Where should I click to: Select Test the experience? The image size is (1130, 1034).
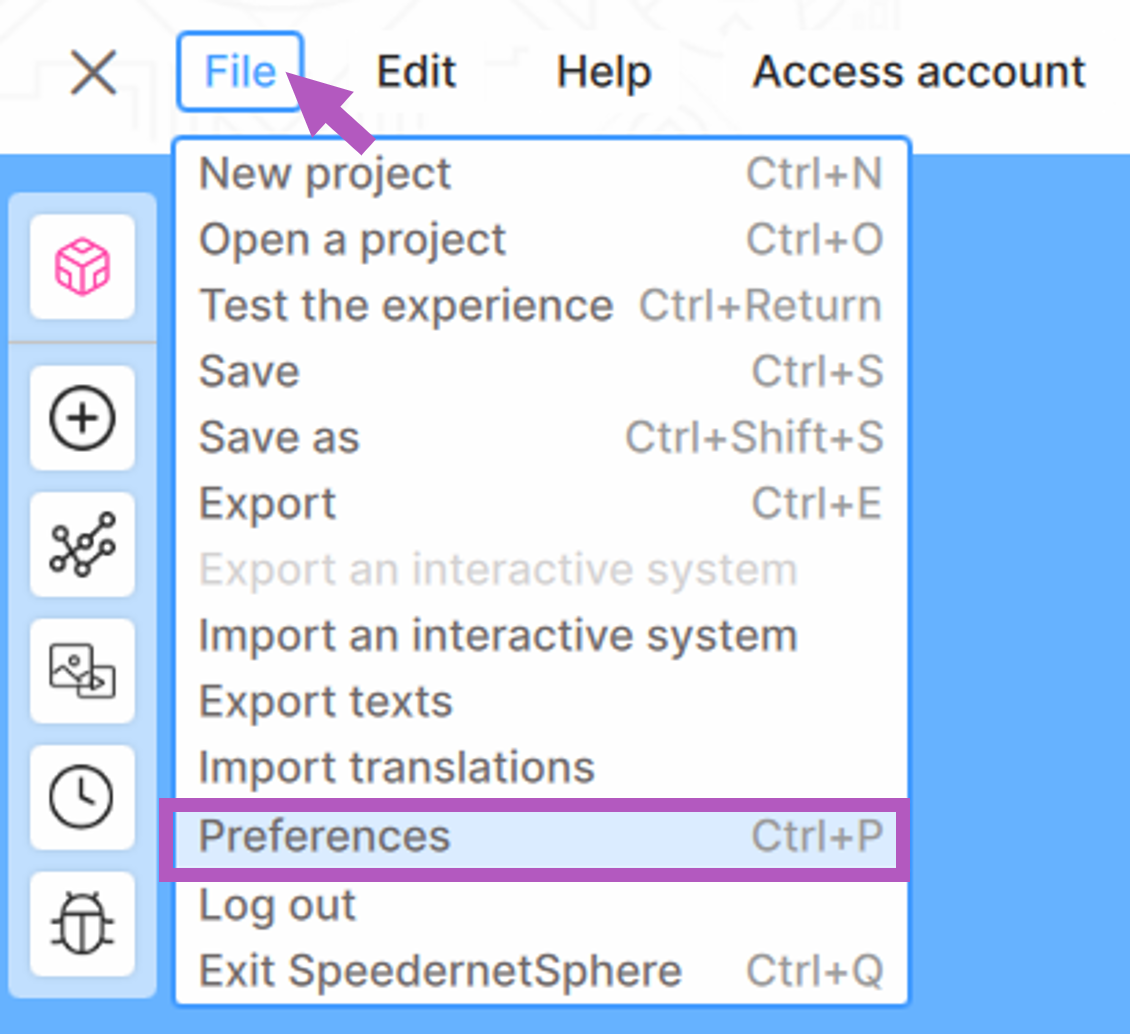tap(405, 306)
